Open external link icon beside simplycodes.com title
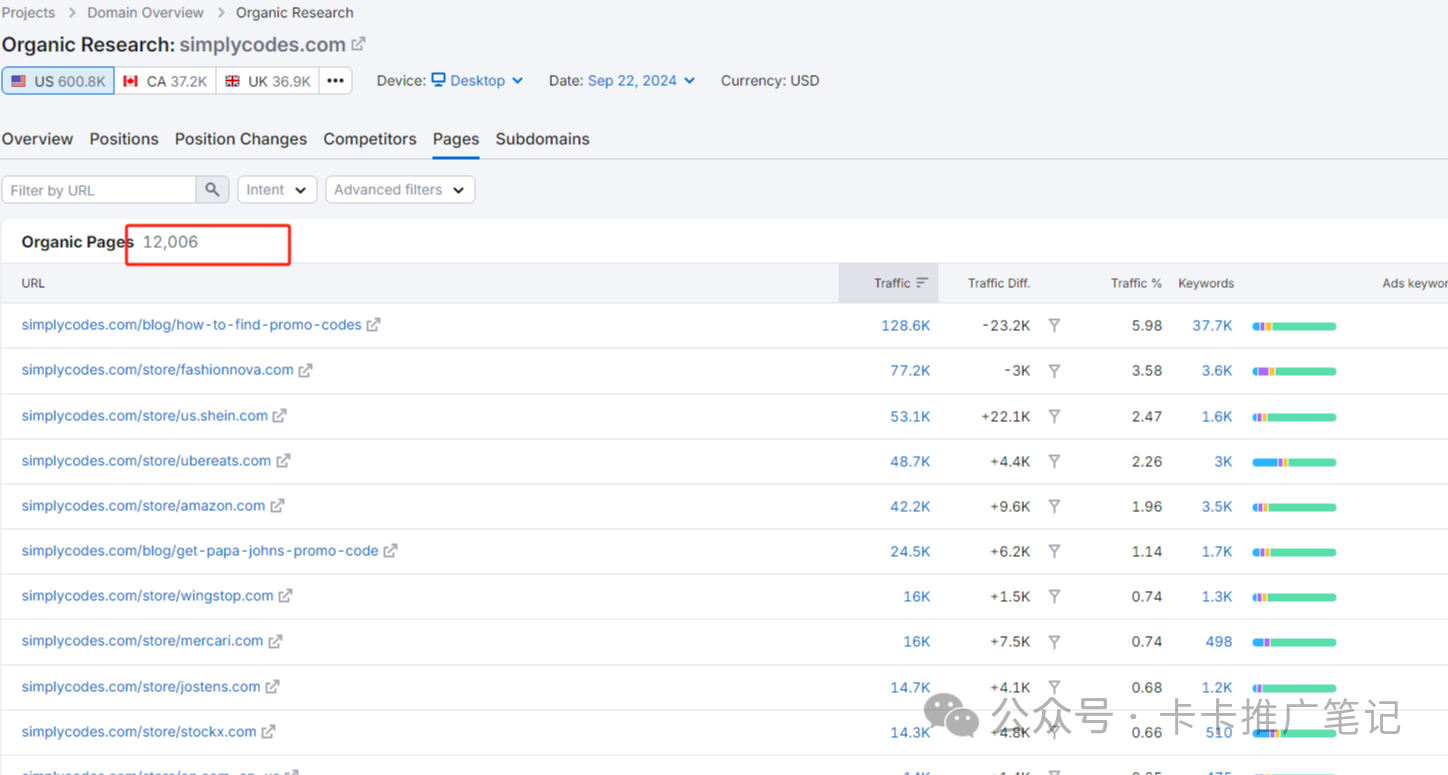The image size is (1448, 775). click(x=358, y=45)
